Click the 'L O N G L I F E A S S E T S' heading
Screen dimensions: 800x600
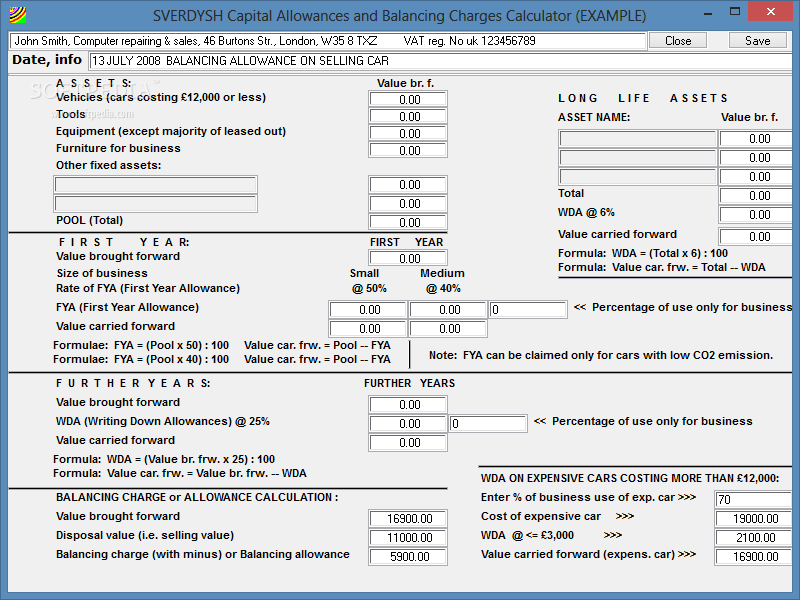[643, 98]
